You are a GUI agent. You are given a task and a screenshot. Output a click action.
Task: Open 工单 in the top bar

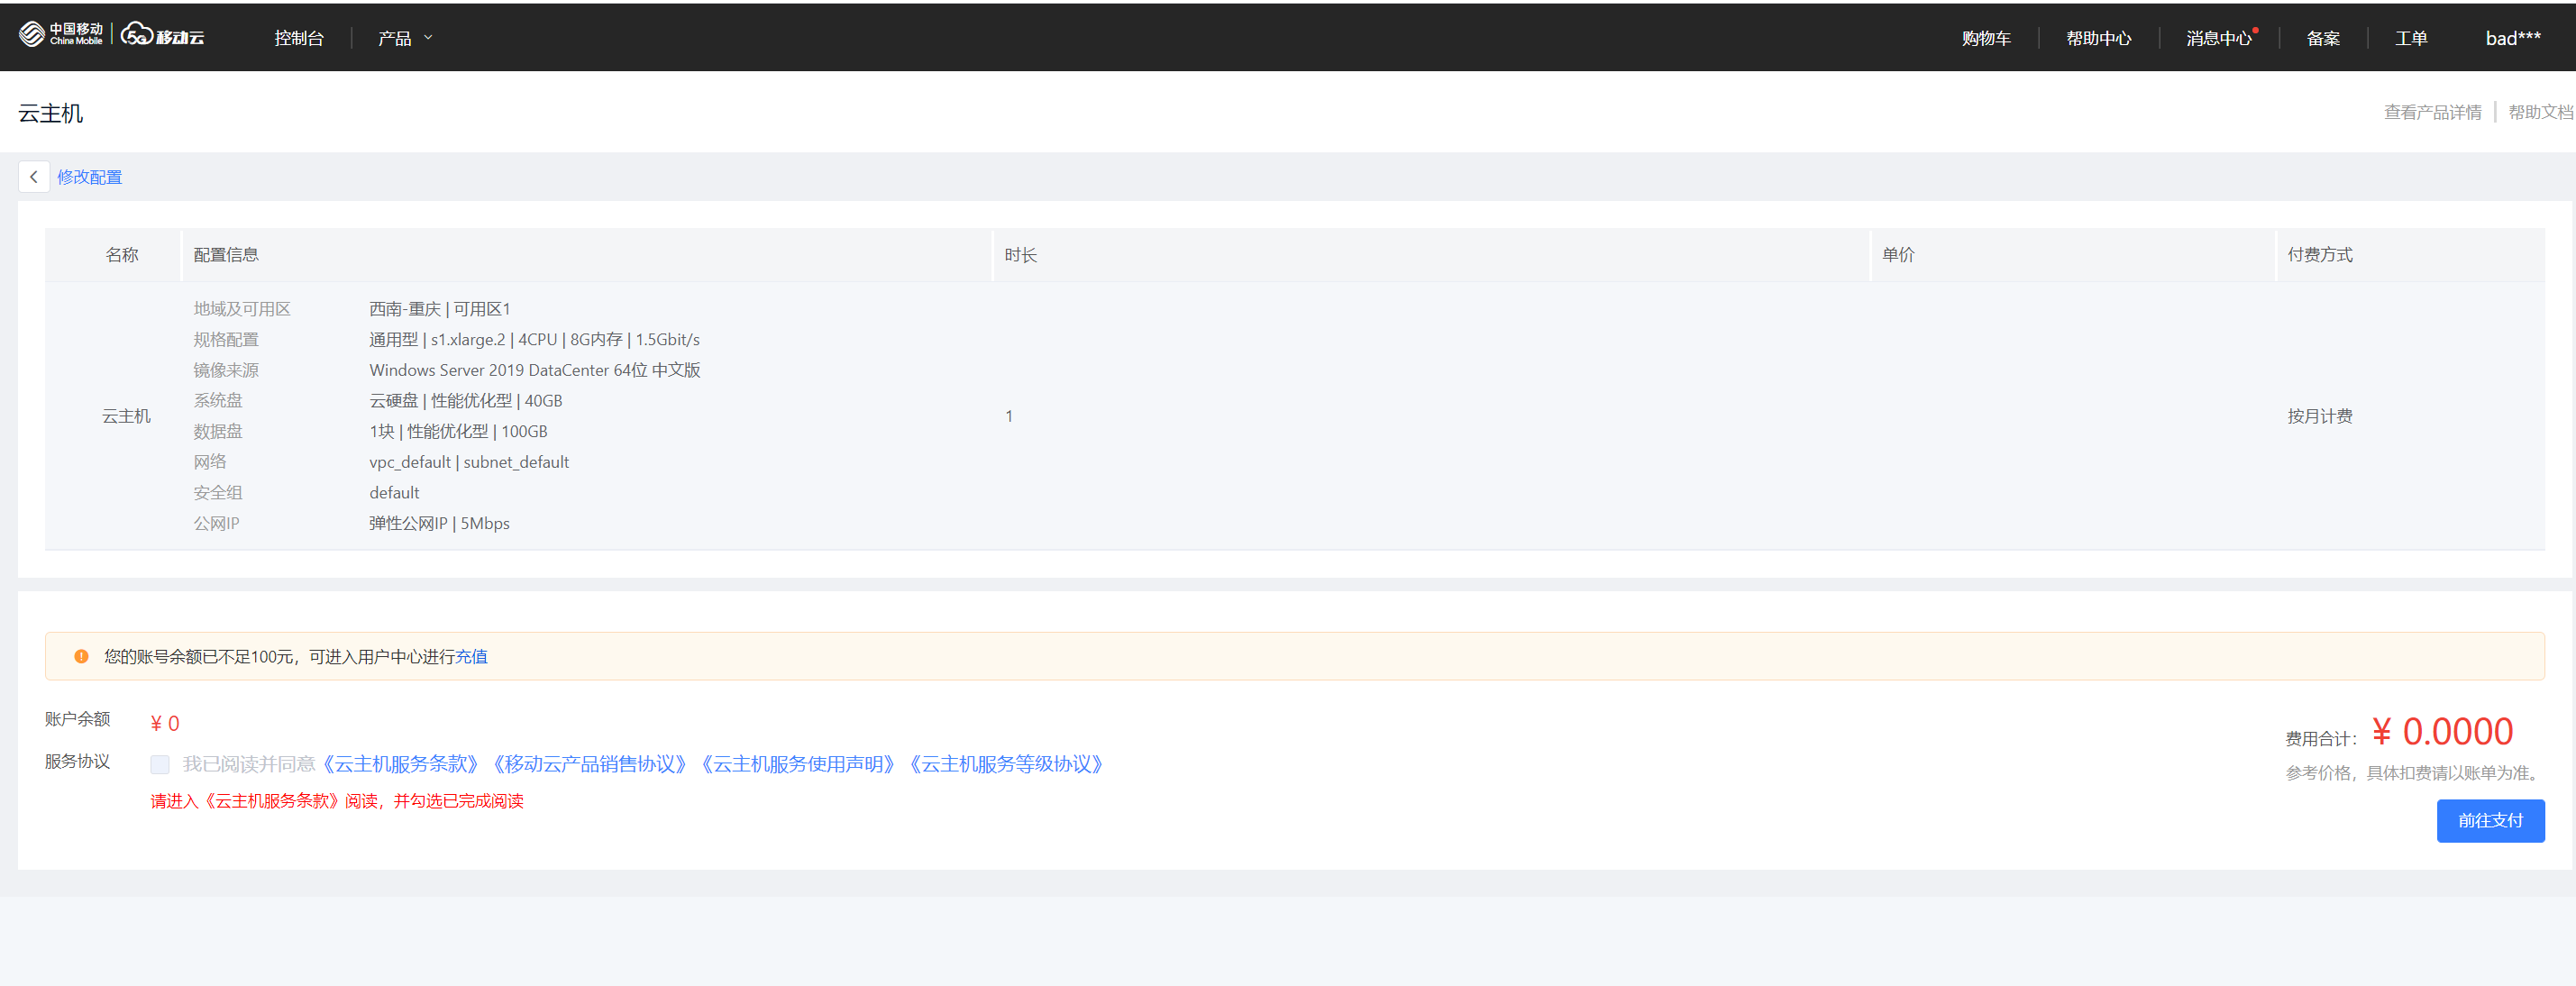tap(2410, 38)
